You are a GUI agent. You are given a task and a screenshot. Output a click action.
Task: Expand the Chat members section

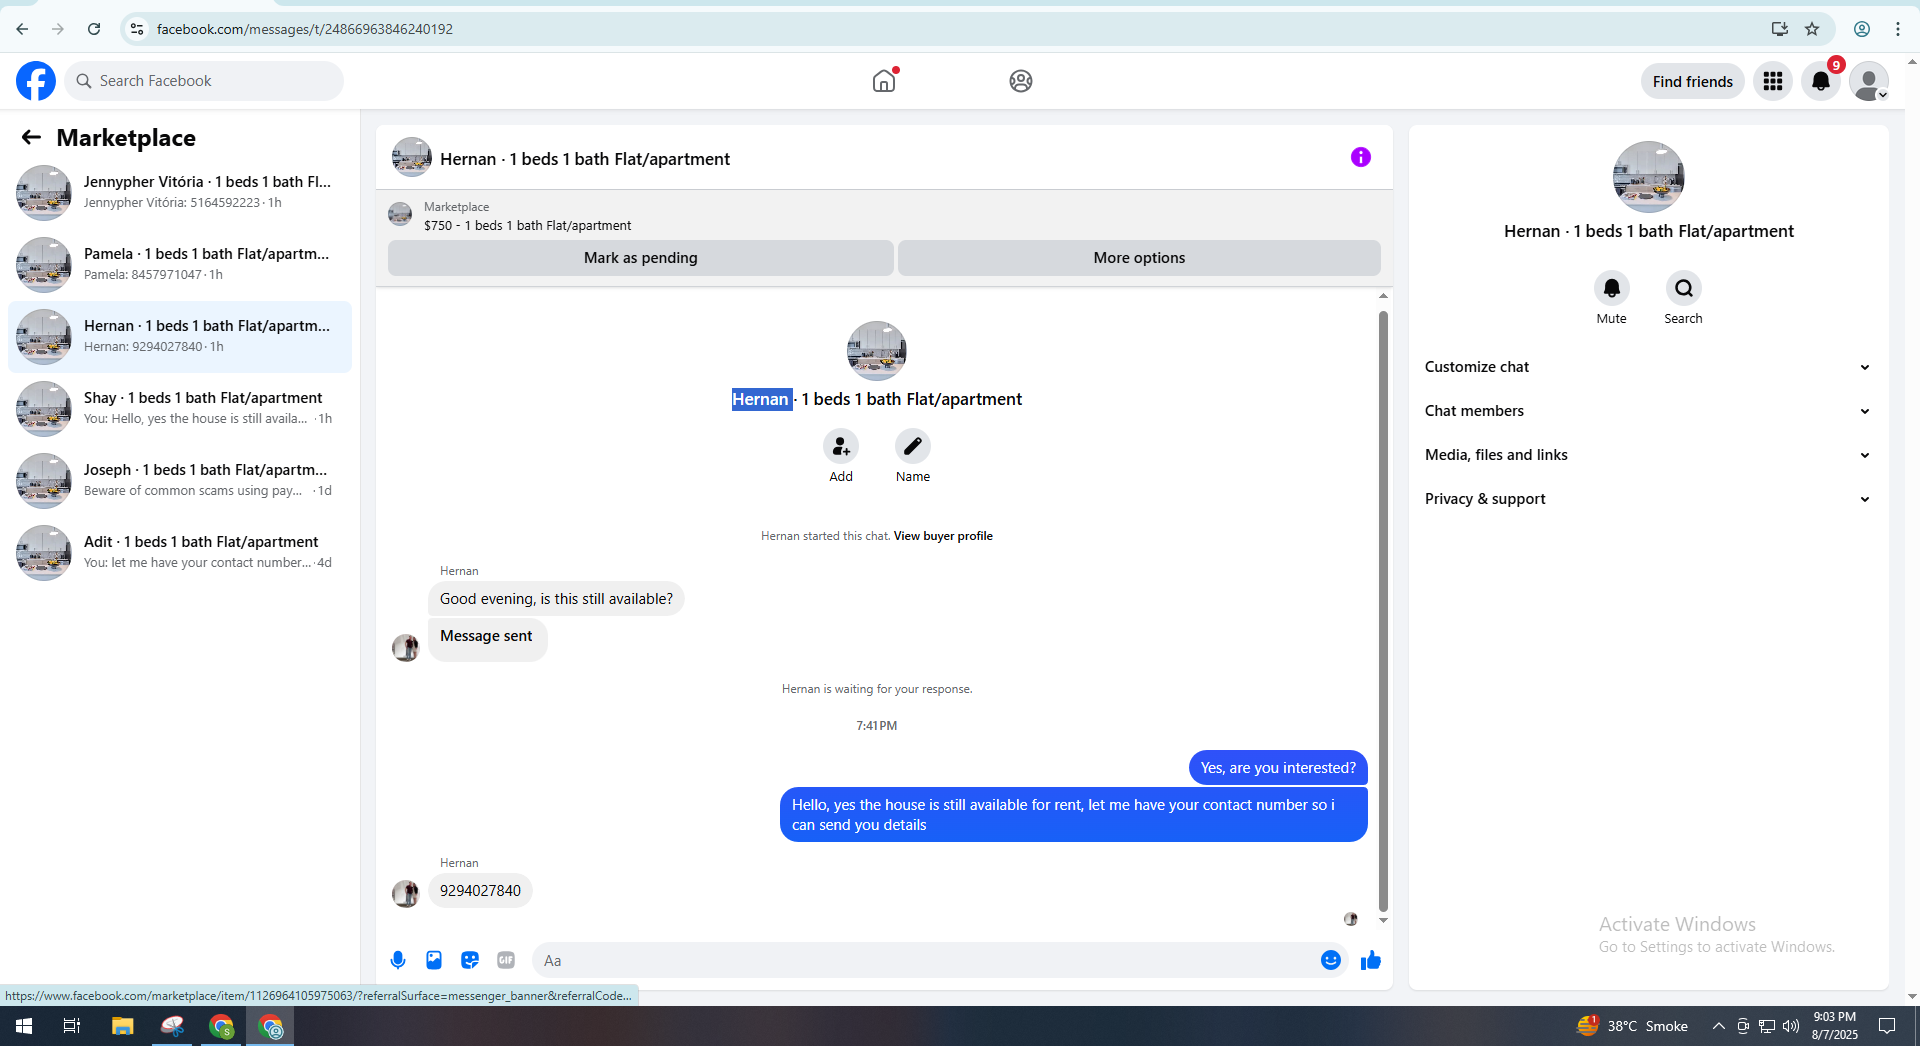[1648, 411]
